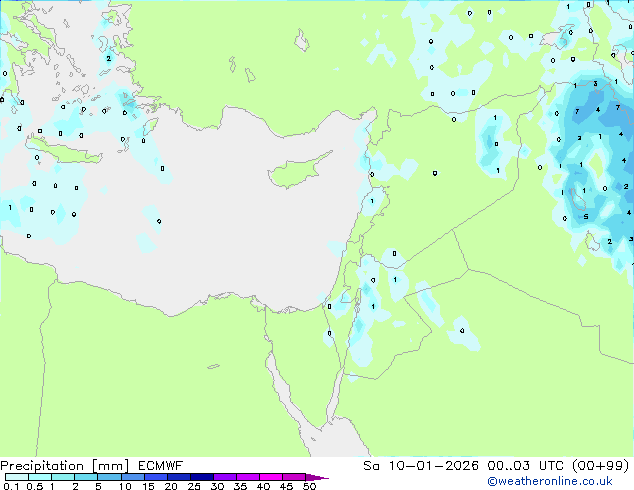Click the '45' legend scale number
The width and height of the screenshot is (634, 490).
pos(286,486)
